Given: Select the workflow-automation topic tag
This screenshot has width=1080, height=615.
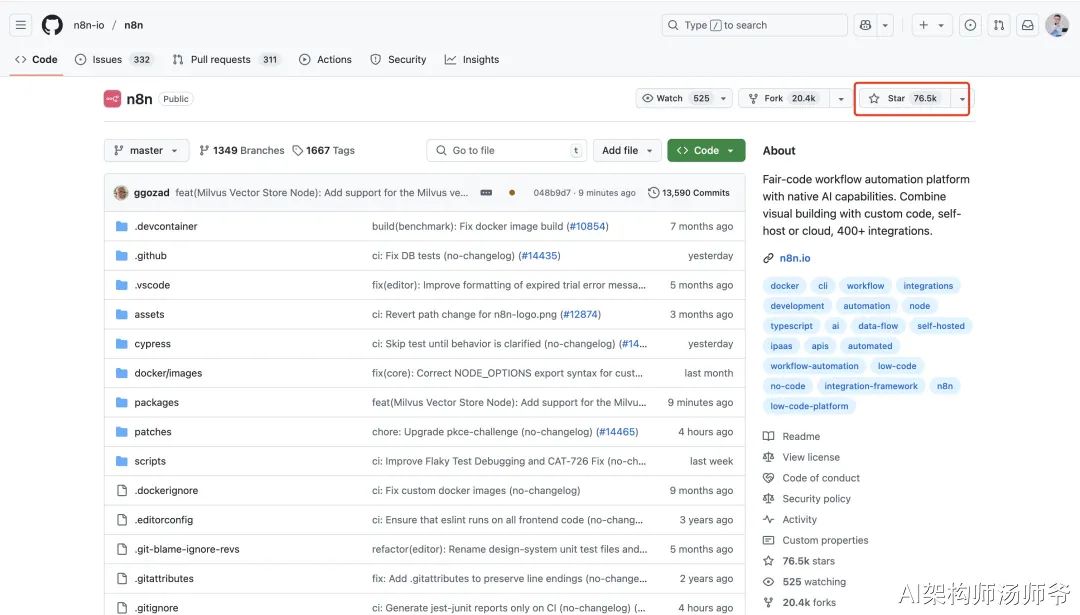Looking at the screenshot, I should (814, 366).
